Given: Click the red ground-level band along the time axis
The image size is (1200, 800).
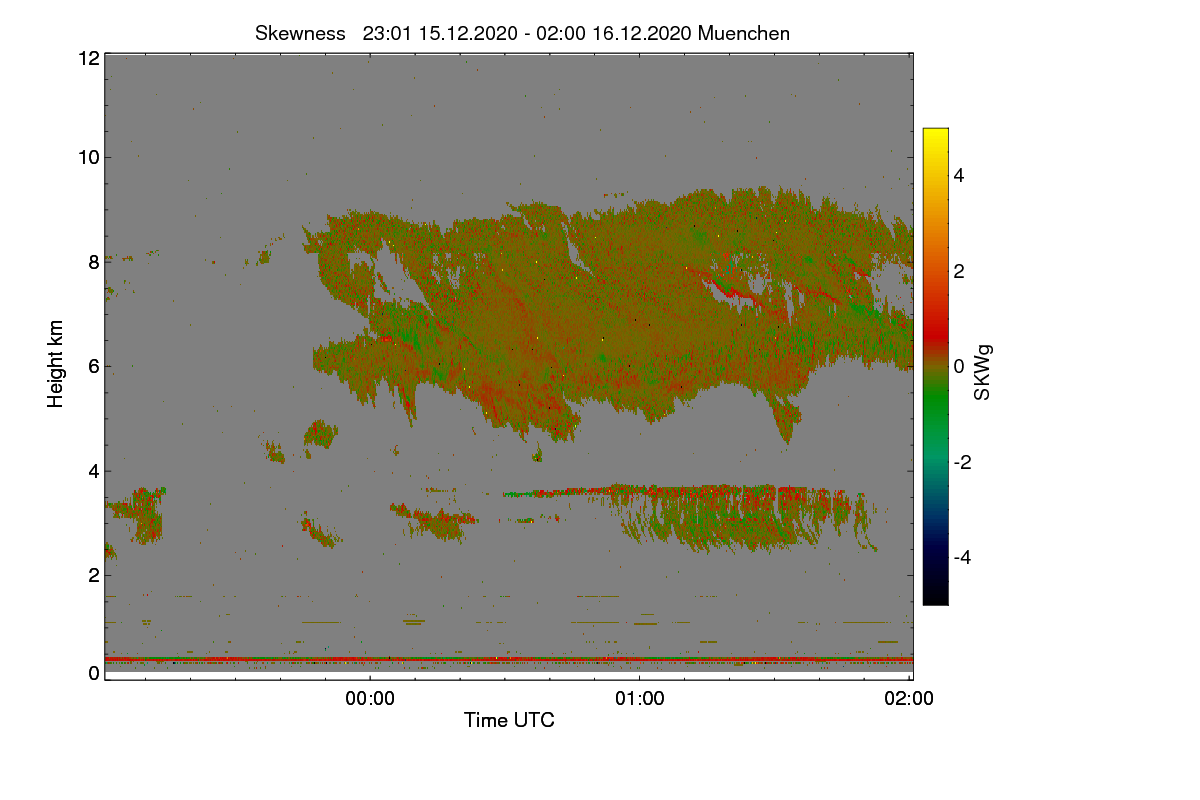Looking at the screenshot, I should click(509, 660).
